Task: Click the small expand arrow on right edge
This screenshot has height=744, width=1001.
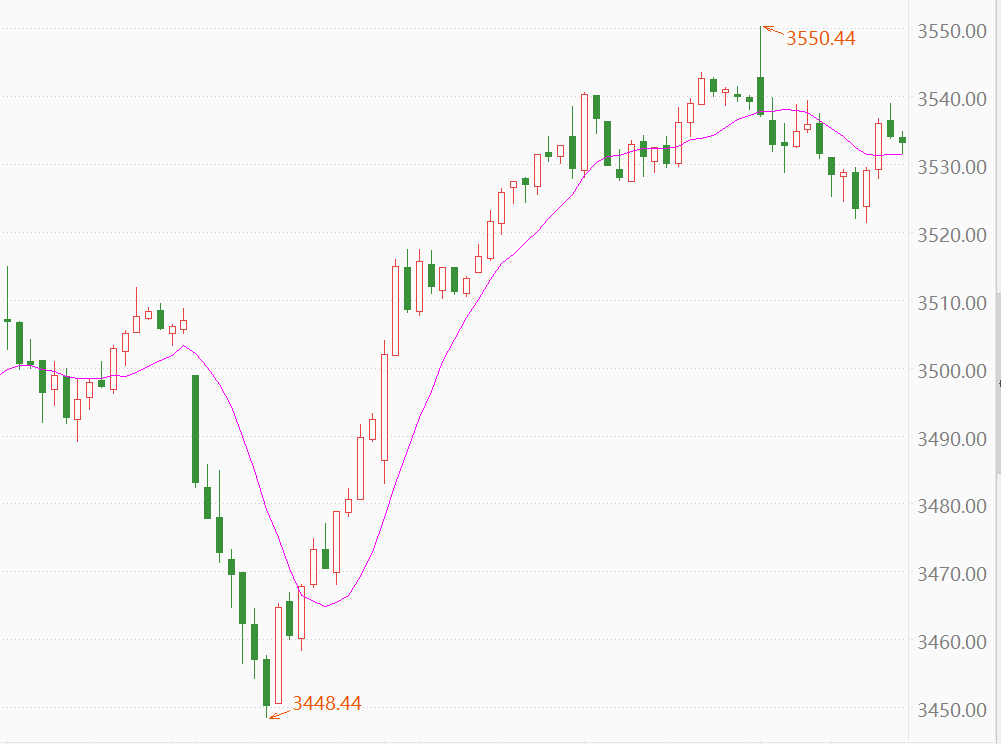Action: coord(998,383)
